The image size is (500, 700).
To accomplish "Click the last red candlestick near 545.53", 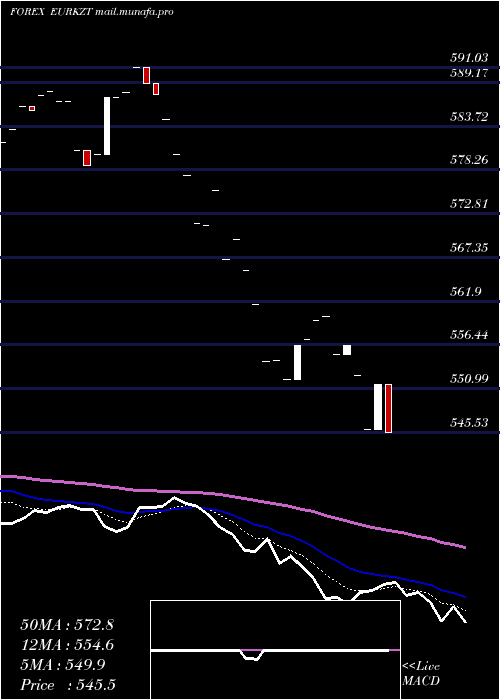I will [388, 408].
